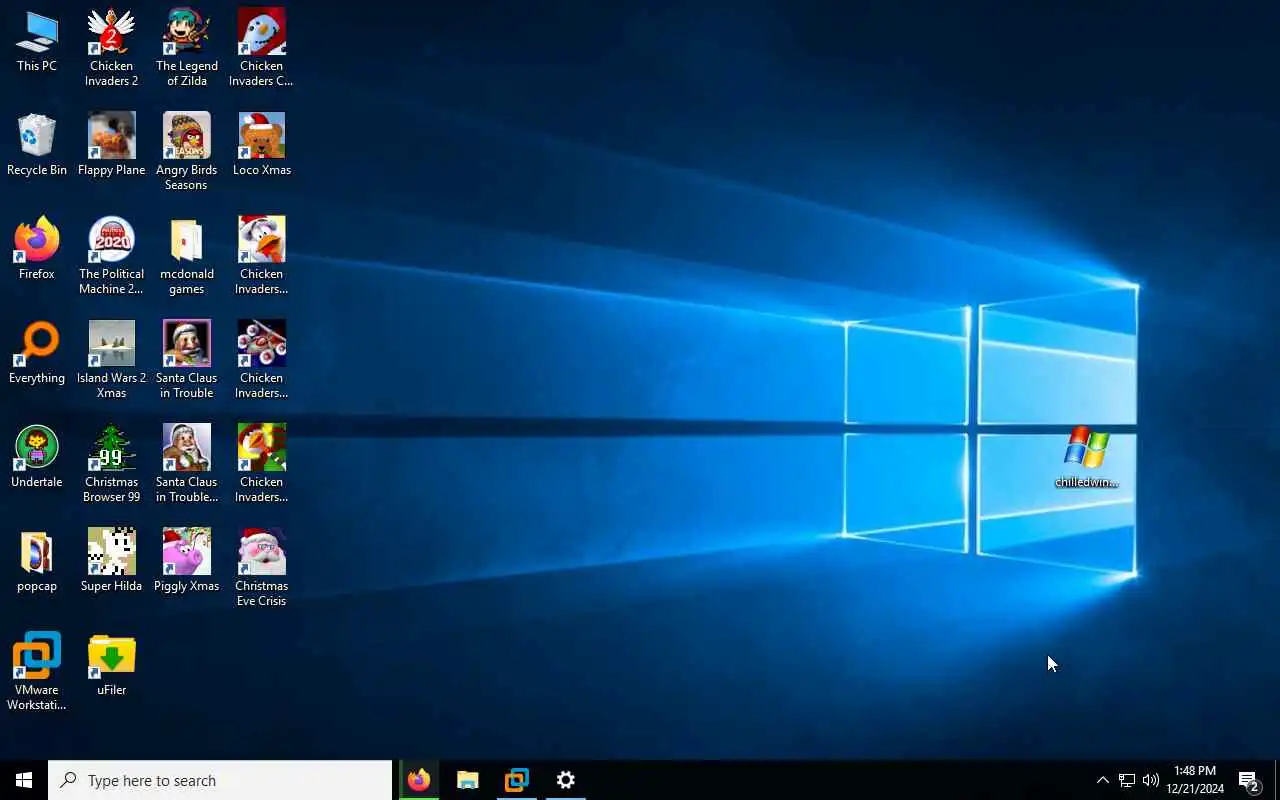This screenshot has height=800, width=1280.
Task: Open the Action Center notifications
Action: 1249,780
